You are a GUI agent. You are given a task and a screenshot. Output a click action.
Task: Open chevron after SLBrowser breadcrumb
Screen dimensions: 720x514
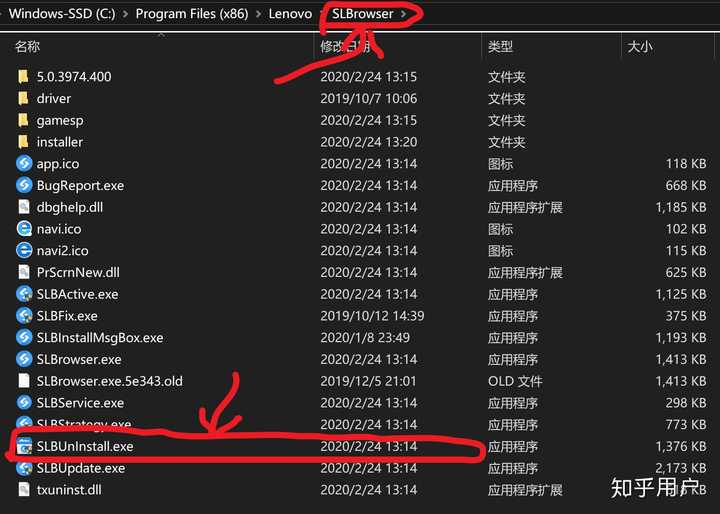point(403,14)
